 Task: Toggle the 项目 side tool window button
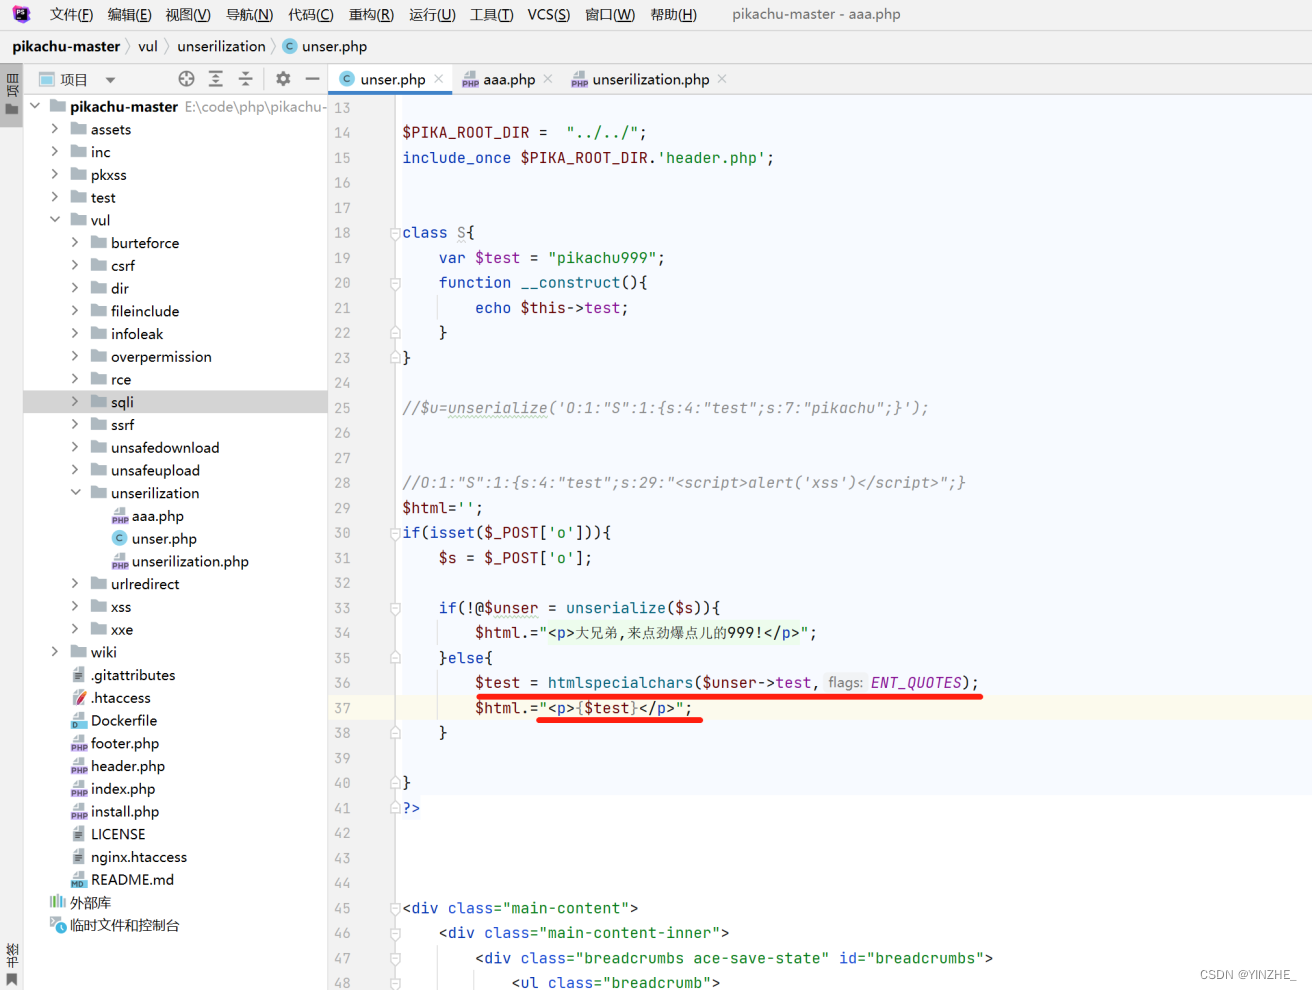tap(12, 94)
